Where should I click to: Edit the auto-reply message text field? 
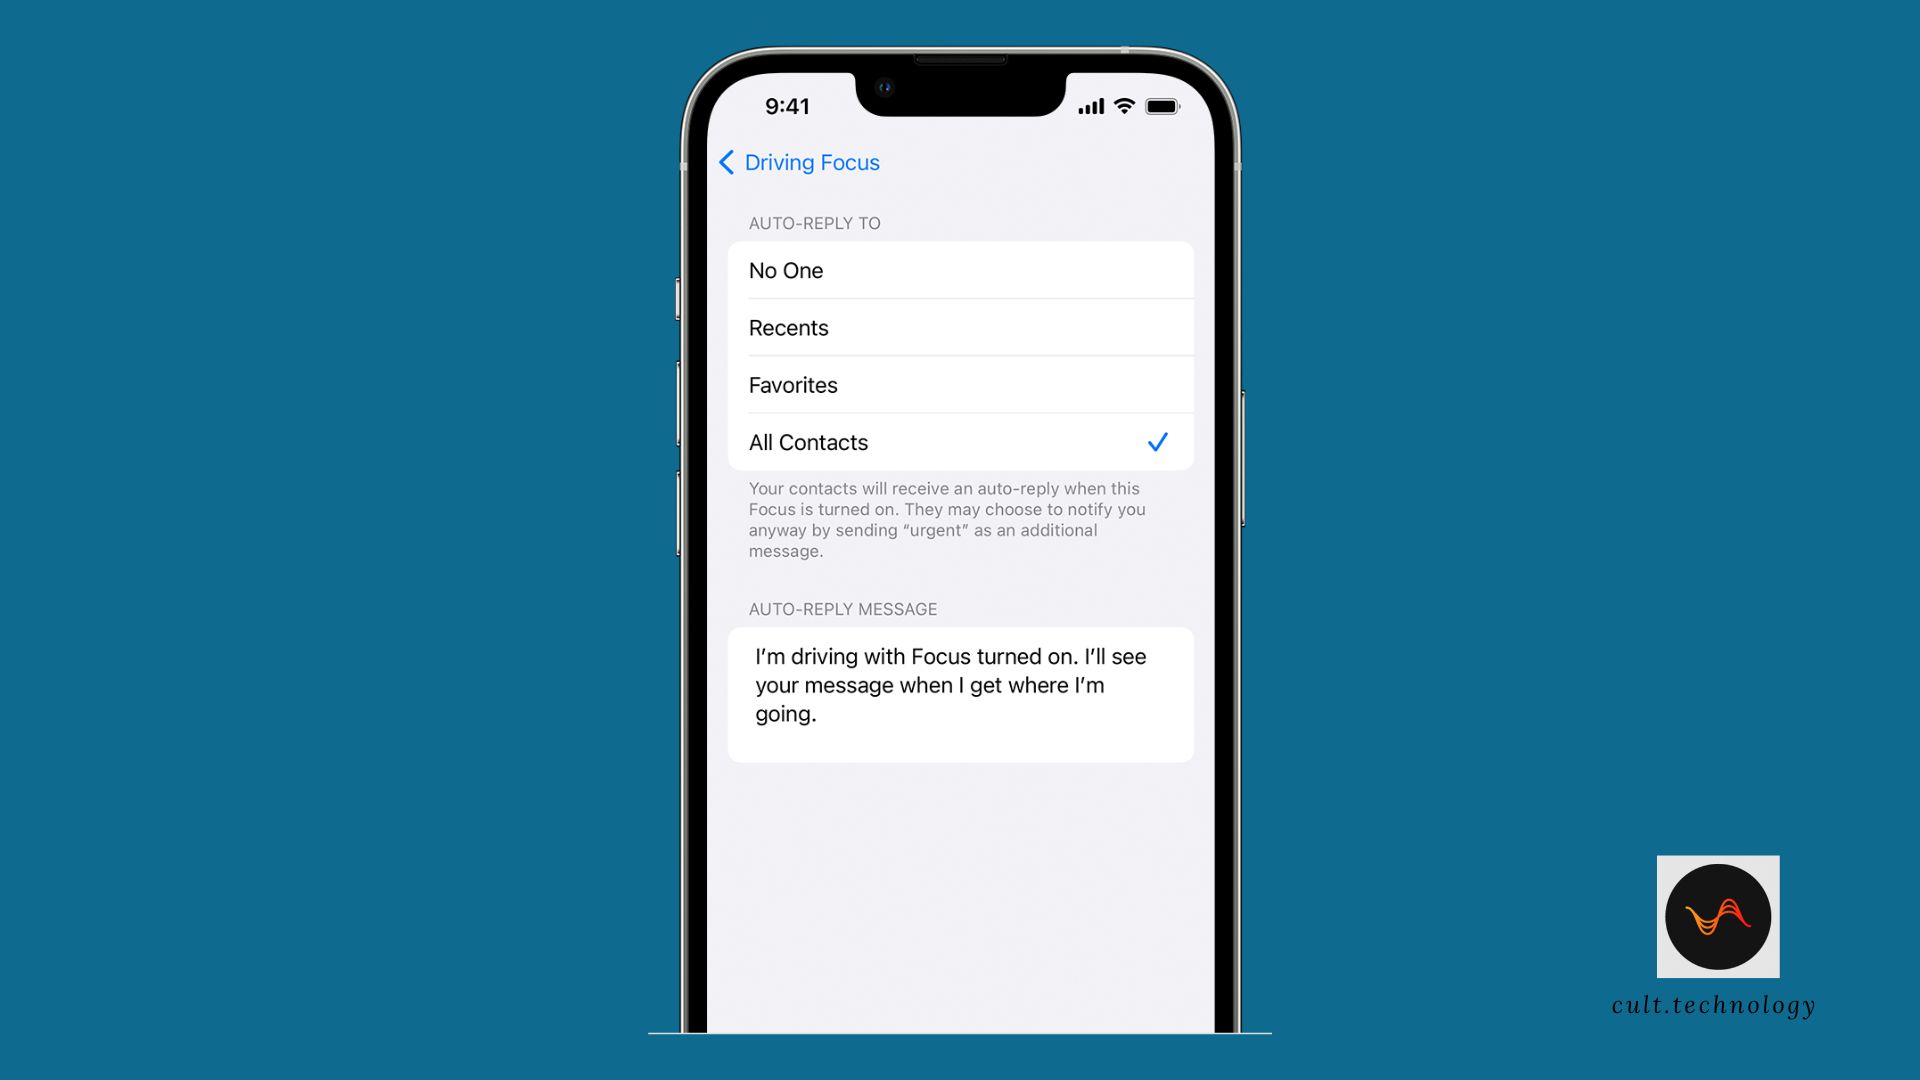pos(960,684)
